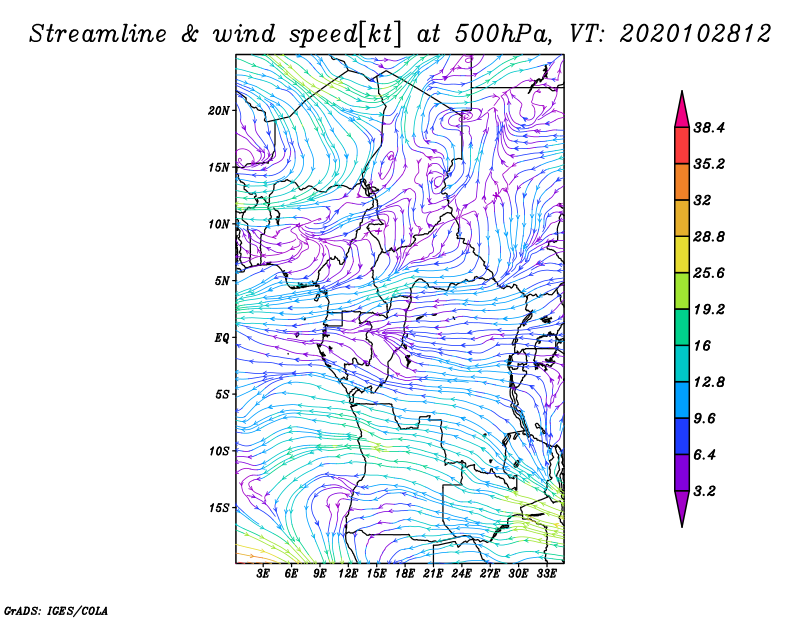Screen dimensions: 800x618
Task: Click the 33E longitude axis label
Action: click(546, 573)
